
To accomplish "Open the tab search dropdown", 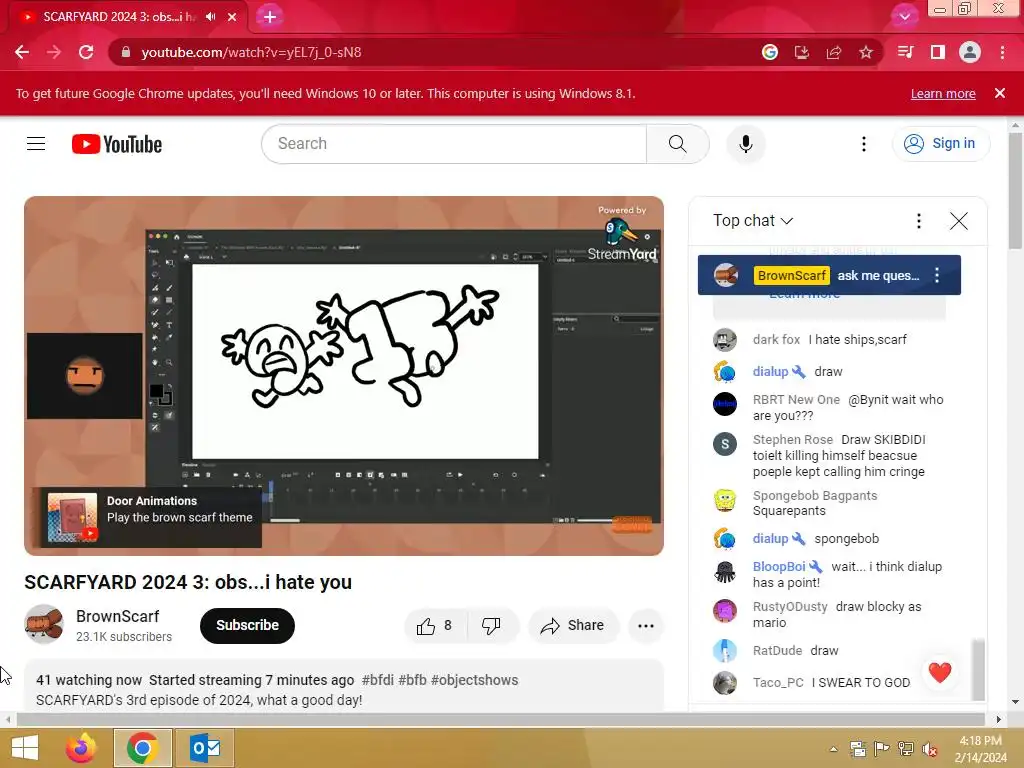I will pos(904,17).
